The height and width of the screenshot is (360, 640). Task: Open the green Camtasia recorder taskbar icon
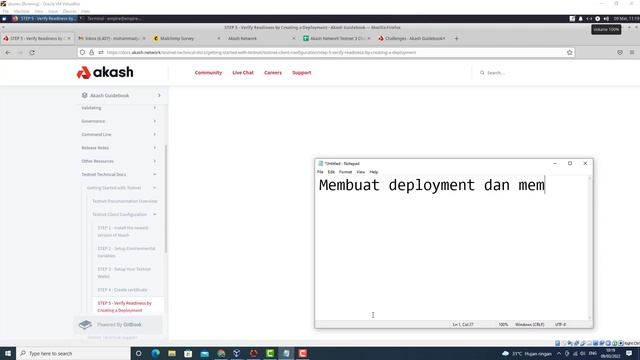point(270,353)
